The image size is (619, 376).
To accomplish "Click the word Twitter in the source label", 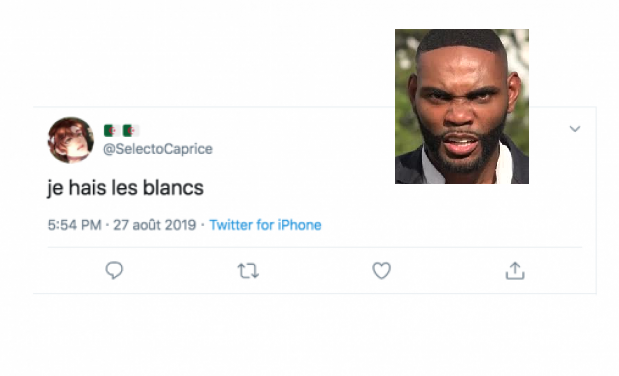I will pos(231,225).
